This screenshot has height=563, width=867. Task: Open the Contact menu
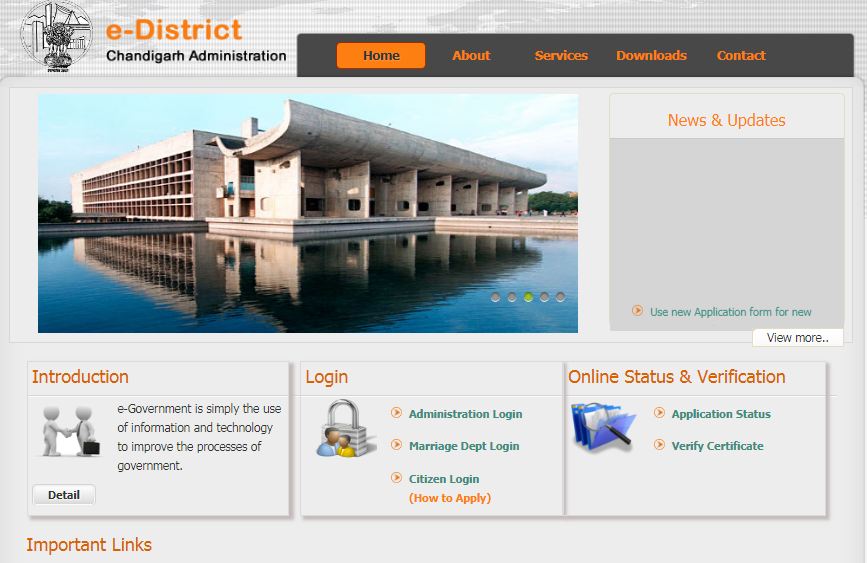(741, 55)
